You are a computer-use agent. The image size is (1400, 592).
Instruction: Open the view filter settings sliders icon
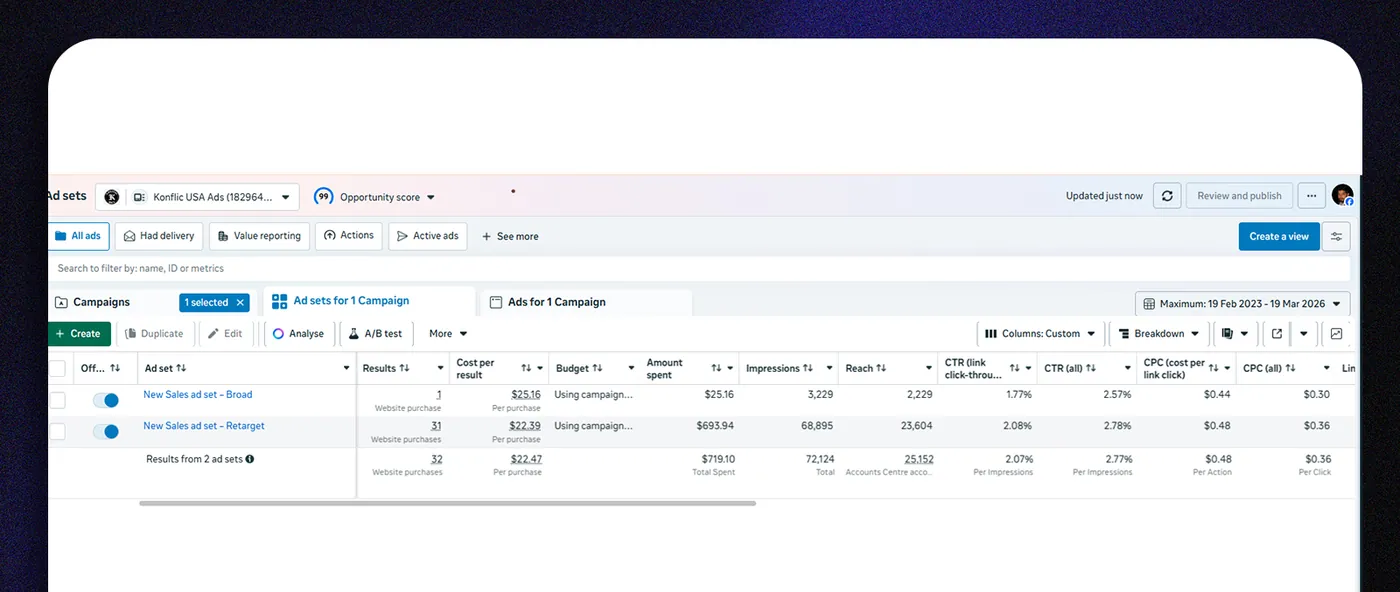[x=1336, y=236]
